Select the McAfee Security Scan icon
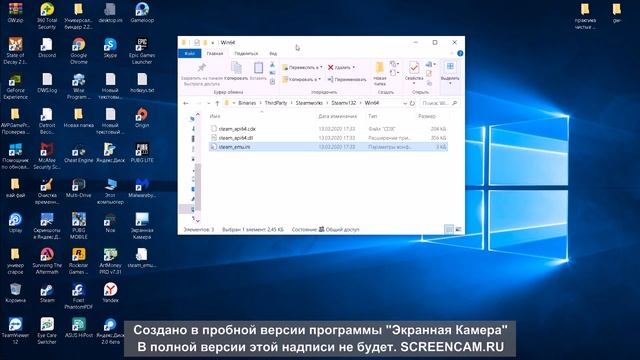This screenshot has width=640, height=360. click(x=47, y=156)
